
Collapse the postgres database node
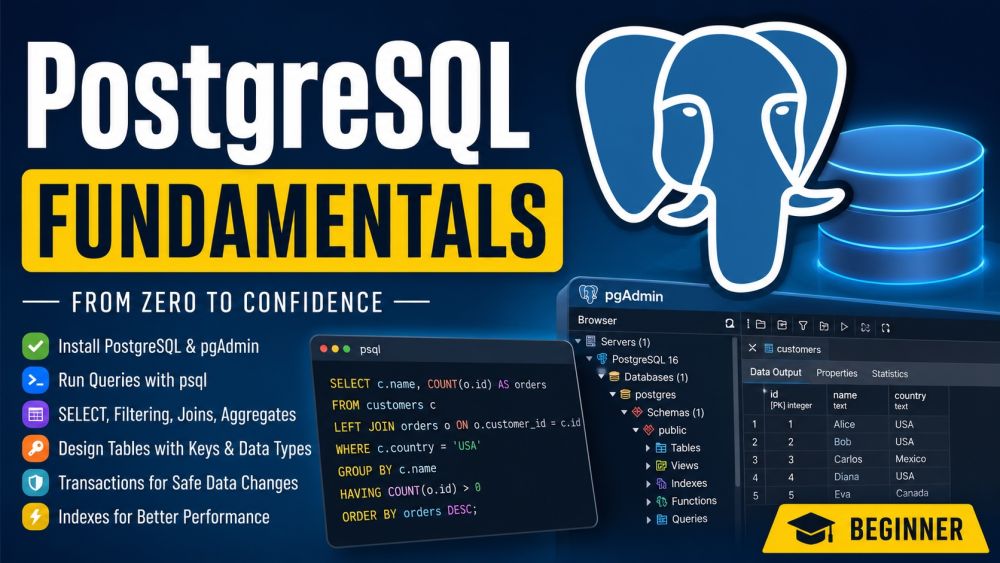click(613, 394)
